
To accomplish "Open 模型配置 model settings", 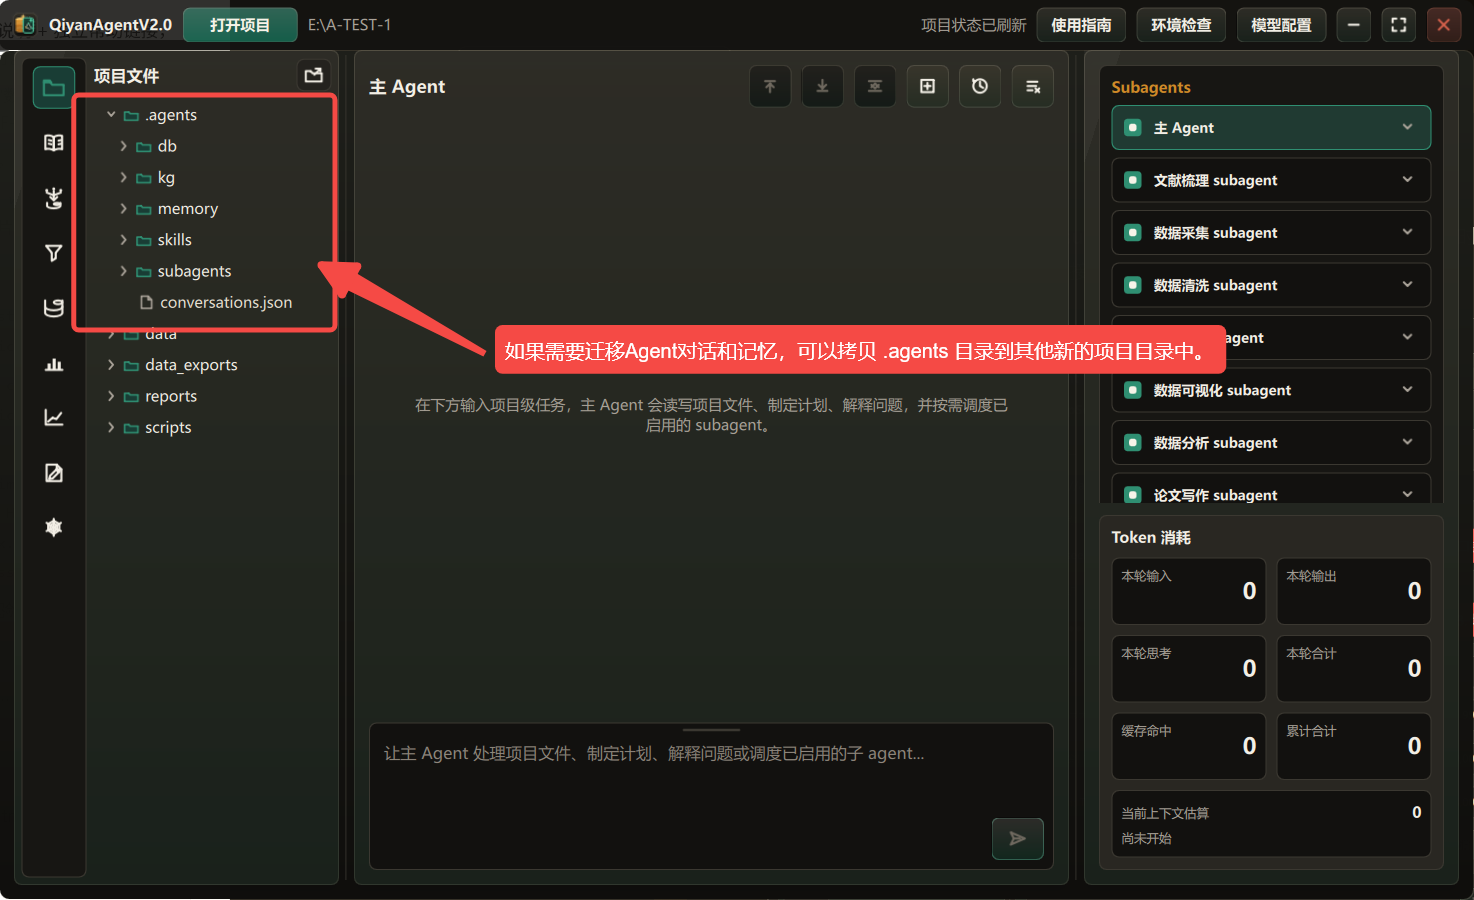I will coord(1281,25).
